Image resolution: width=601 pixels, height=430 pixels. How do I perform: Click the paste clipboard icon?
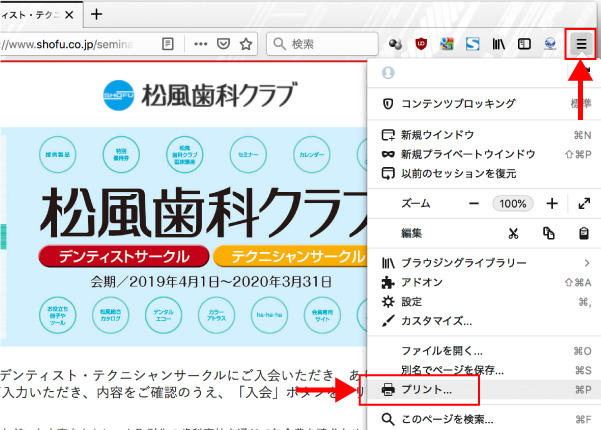point(584,233)
